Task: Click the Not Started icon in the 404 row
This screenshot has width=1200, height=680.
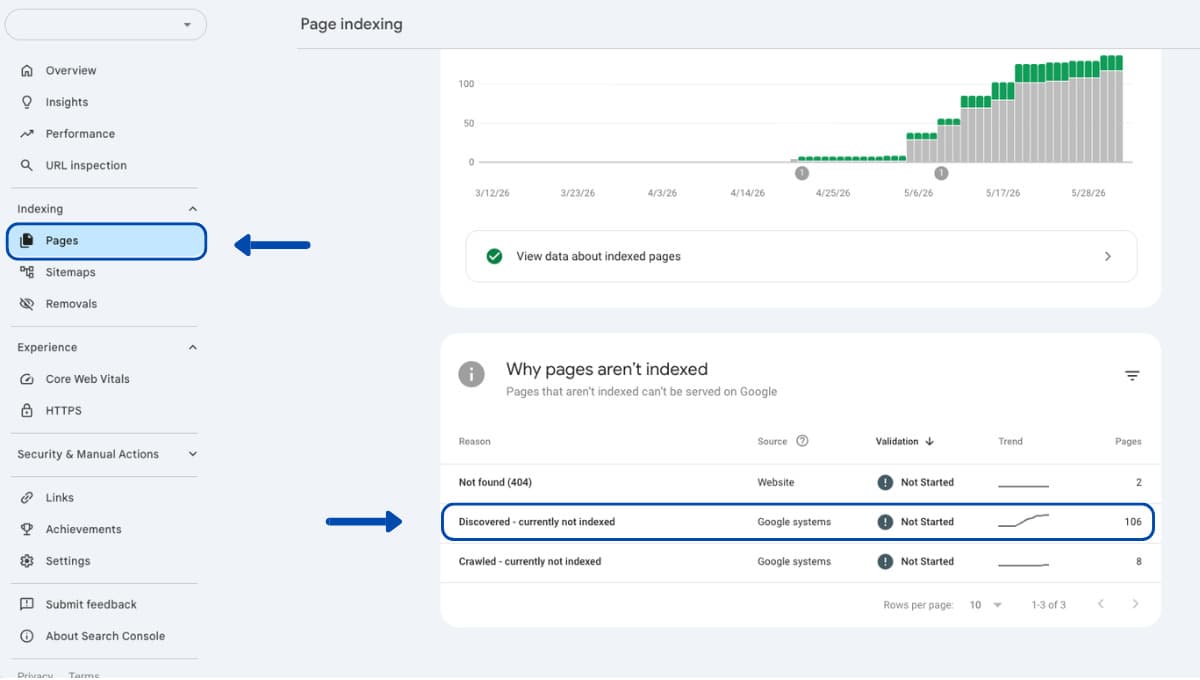Action: [885, 482]
